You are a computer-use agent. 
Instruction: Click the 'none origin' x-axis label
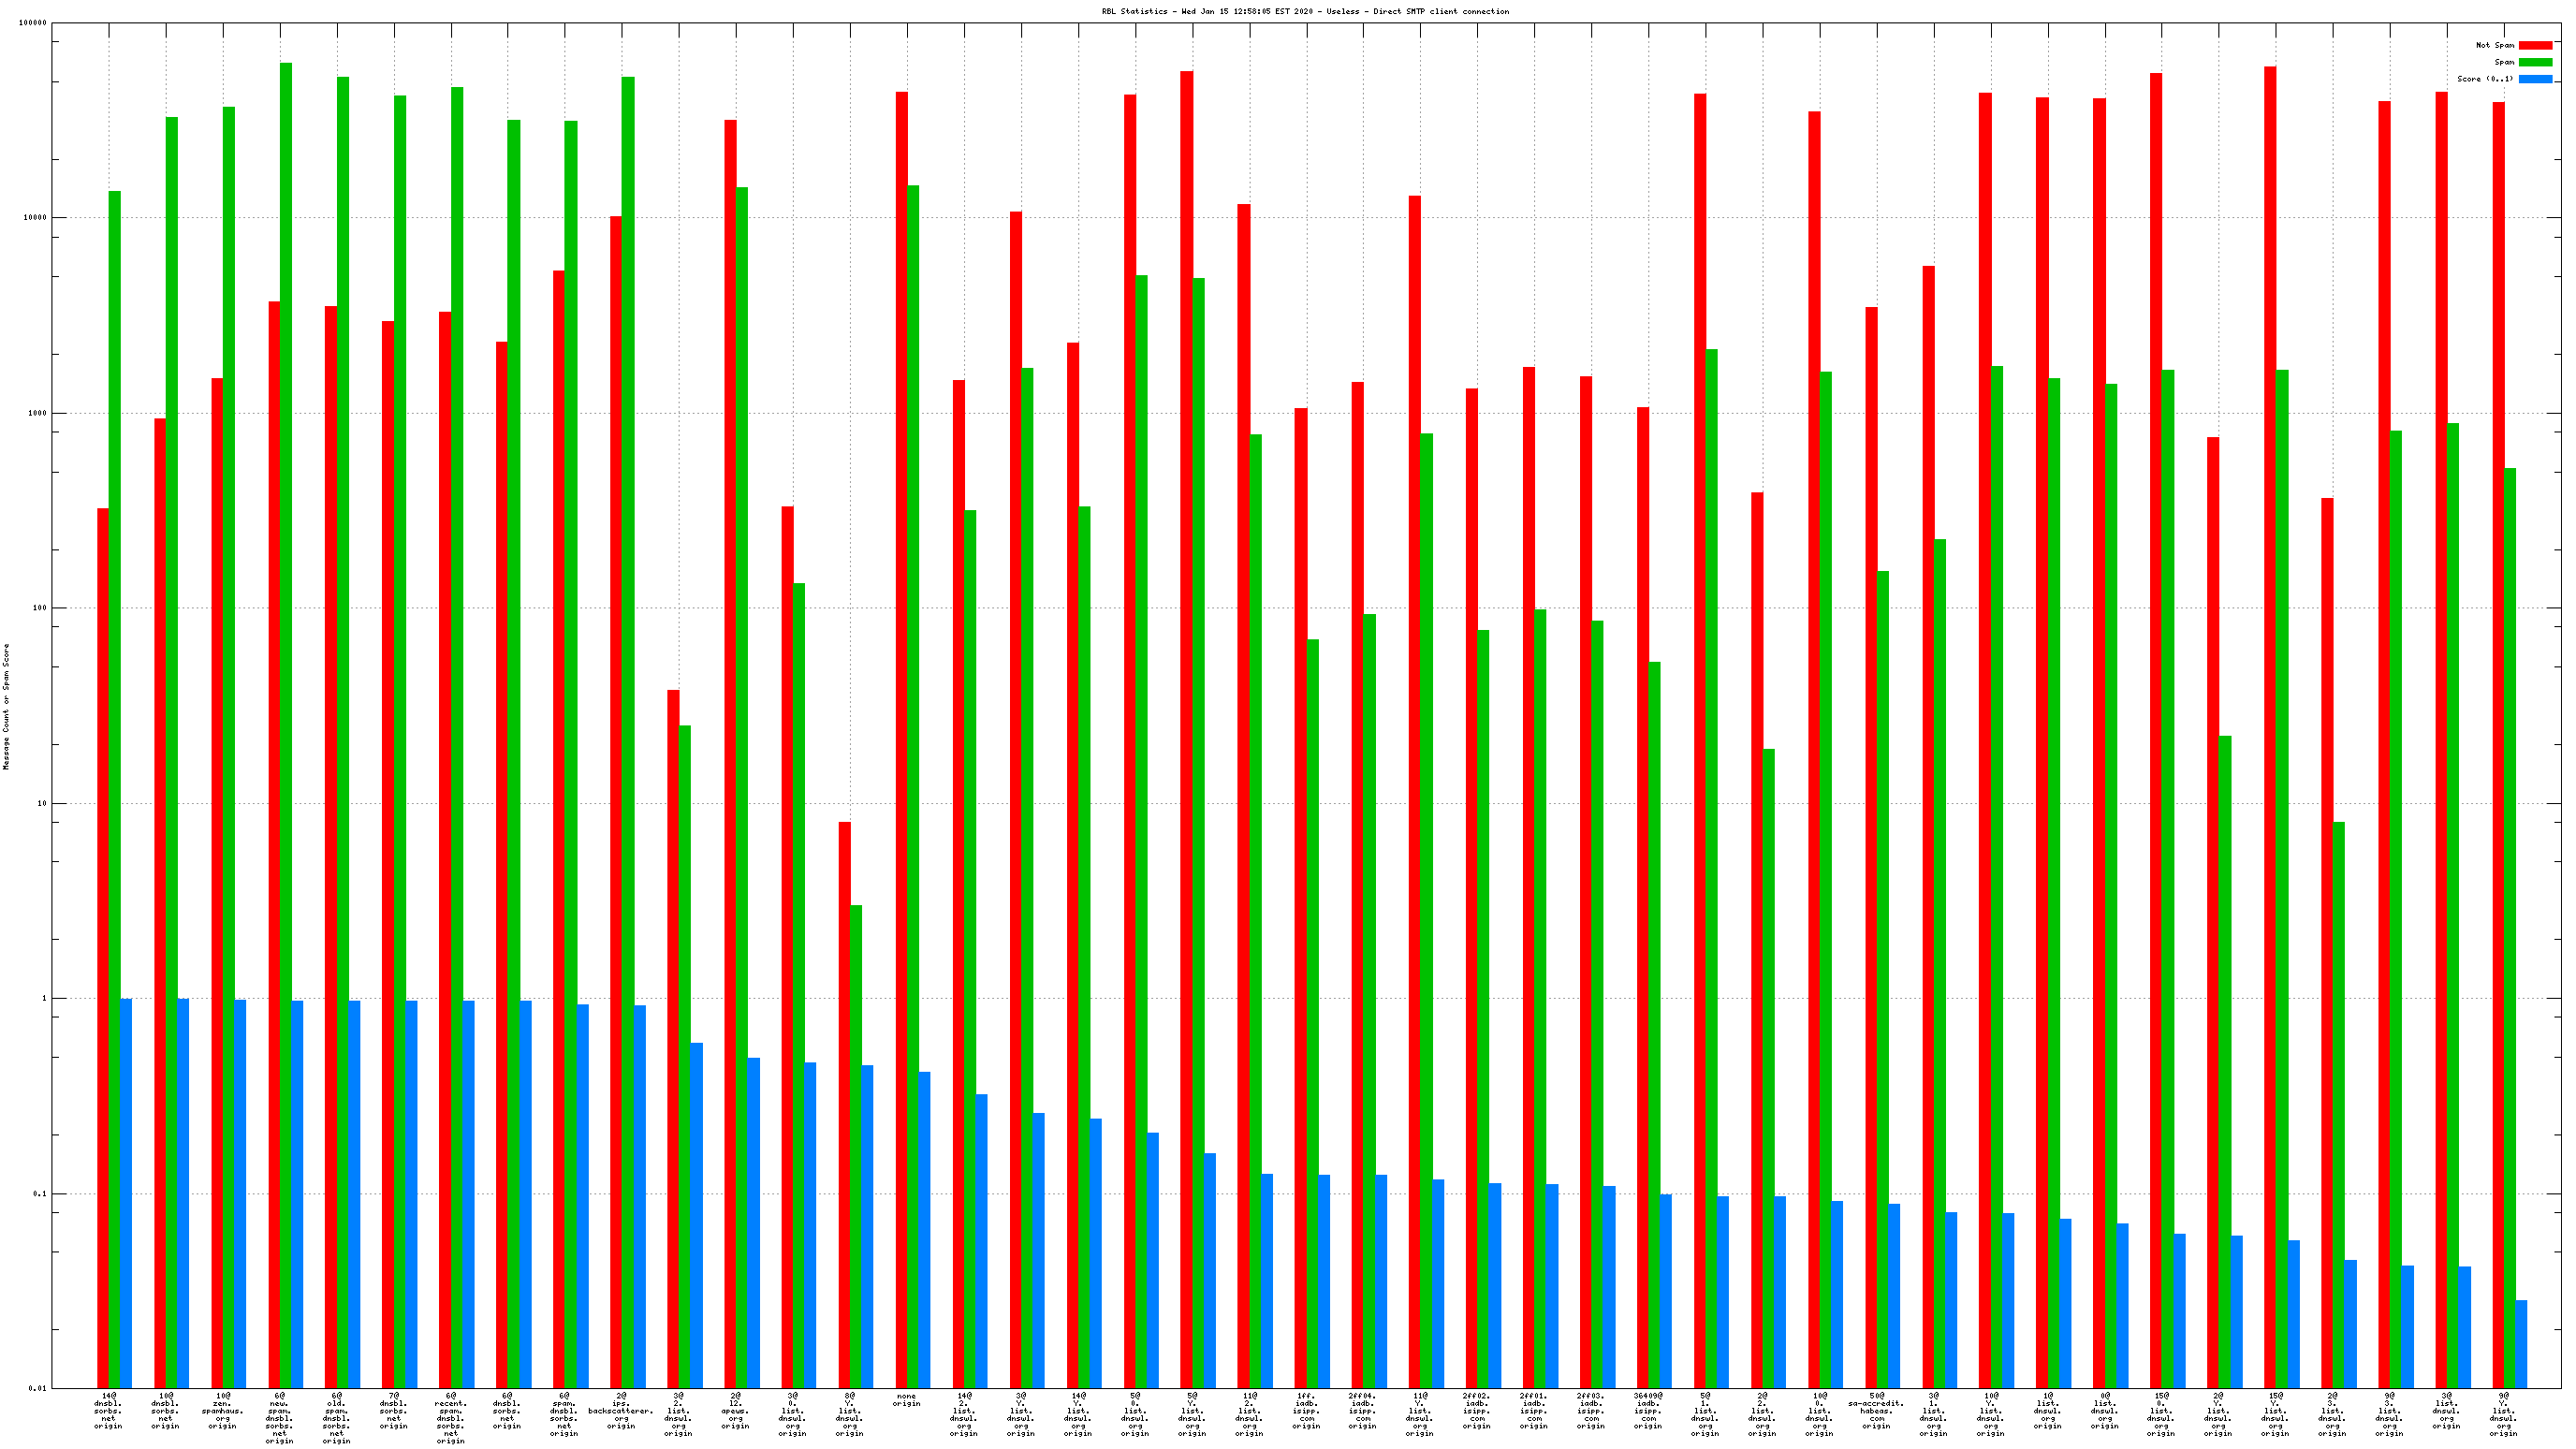906,1400
